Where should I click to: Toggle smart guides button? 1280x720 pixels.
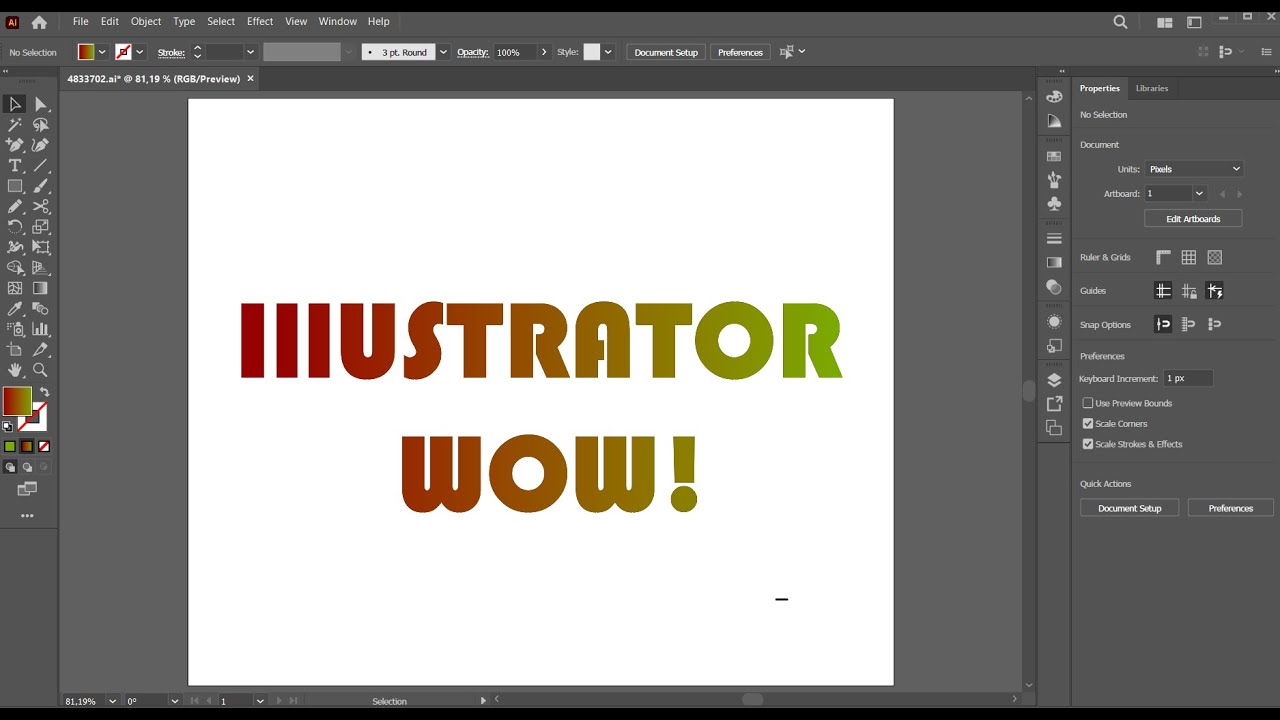tap(1215, 291)
